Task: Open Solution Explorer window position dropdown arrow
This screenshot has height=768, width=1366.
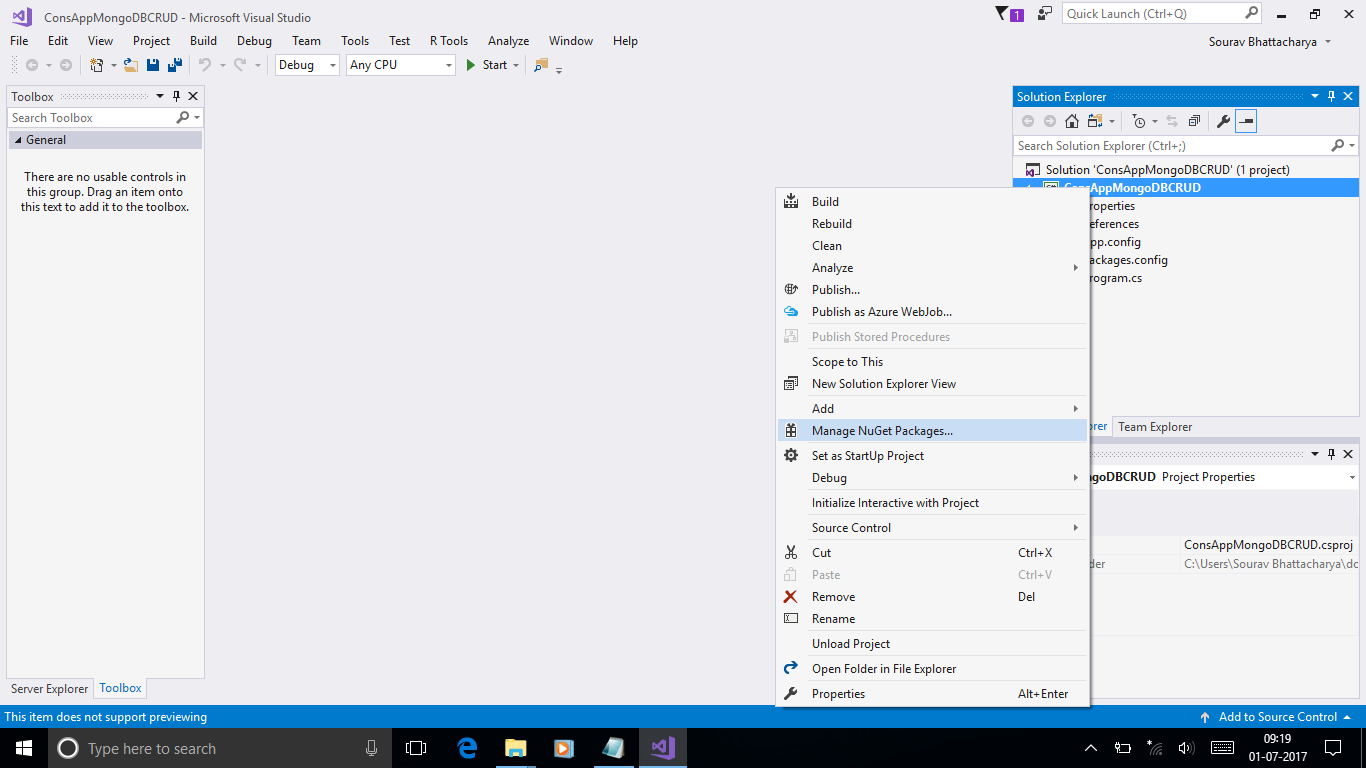Action: point(1315,96)
